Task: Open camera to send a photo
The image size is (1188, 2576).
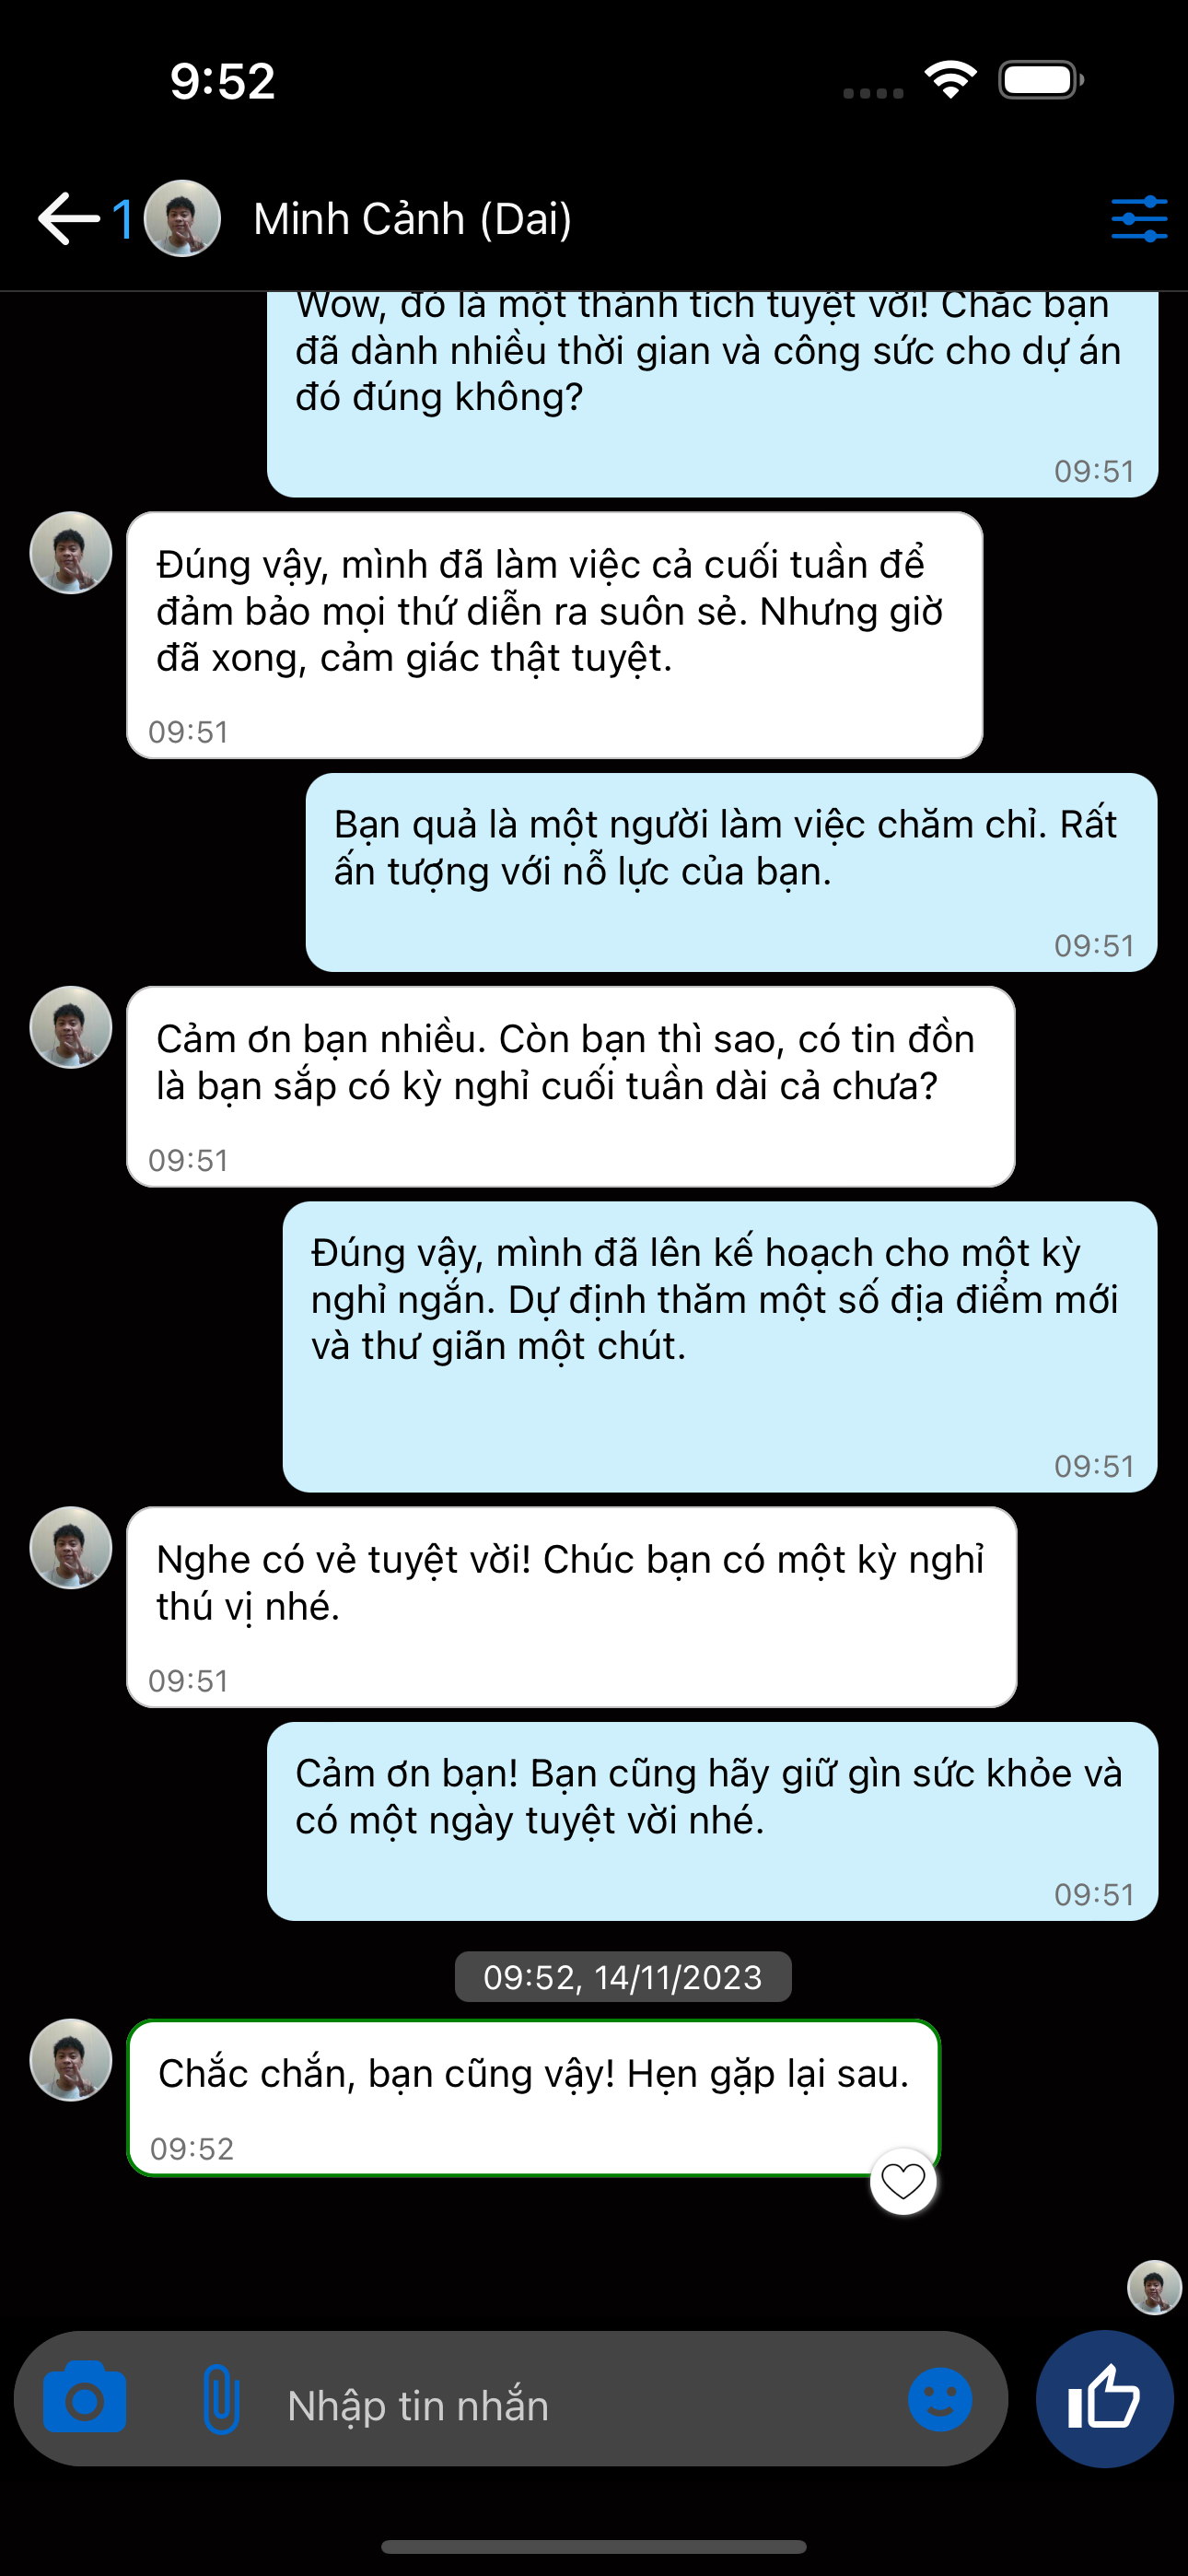Action: click(85, 2399)
